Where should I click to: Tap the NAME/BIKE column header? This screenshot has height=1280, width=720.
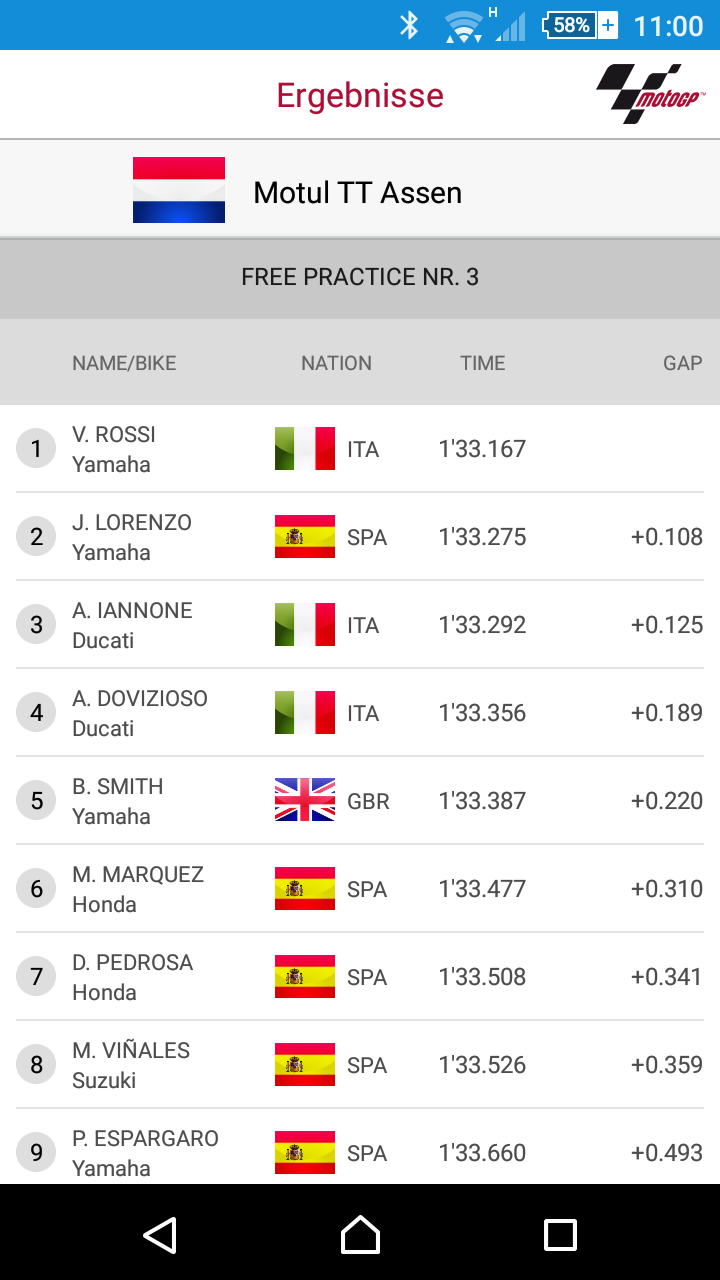point(124,363)
